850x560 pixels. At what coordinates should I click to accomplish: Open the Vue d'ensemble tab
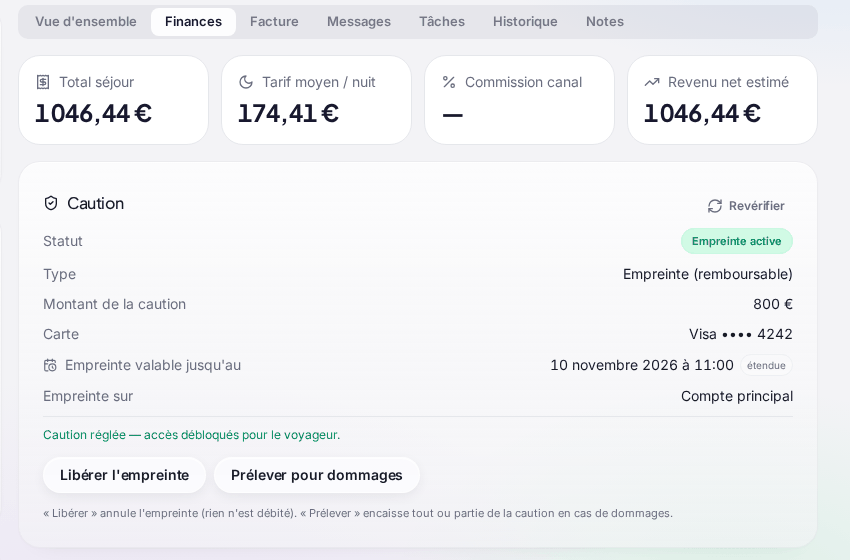[86, 22]
